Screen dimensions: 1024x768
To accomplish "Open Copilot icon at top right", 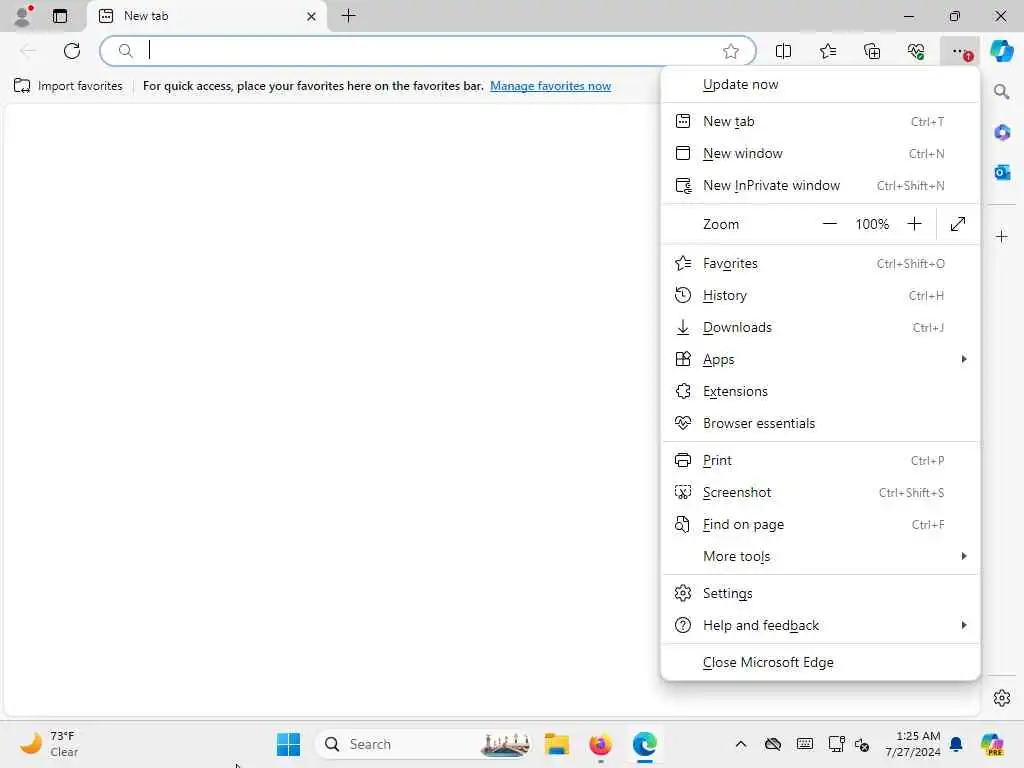I will tap(1001, 51).
